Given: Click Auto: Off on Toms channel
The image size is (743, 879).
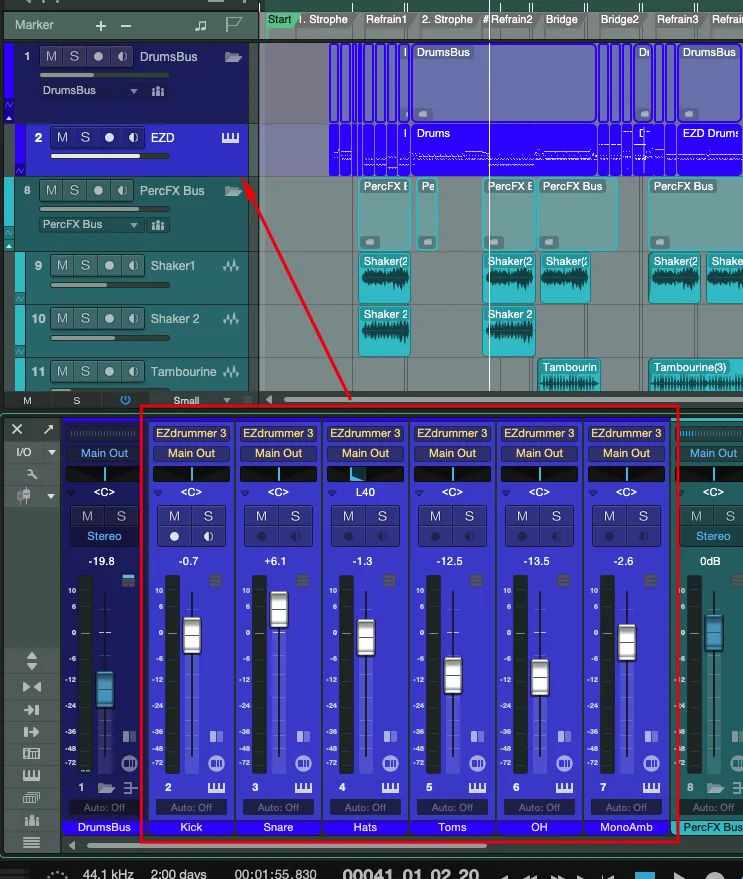Looking at the screenshot, I should (452, 808).
